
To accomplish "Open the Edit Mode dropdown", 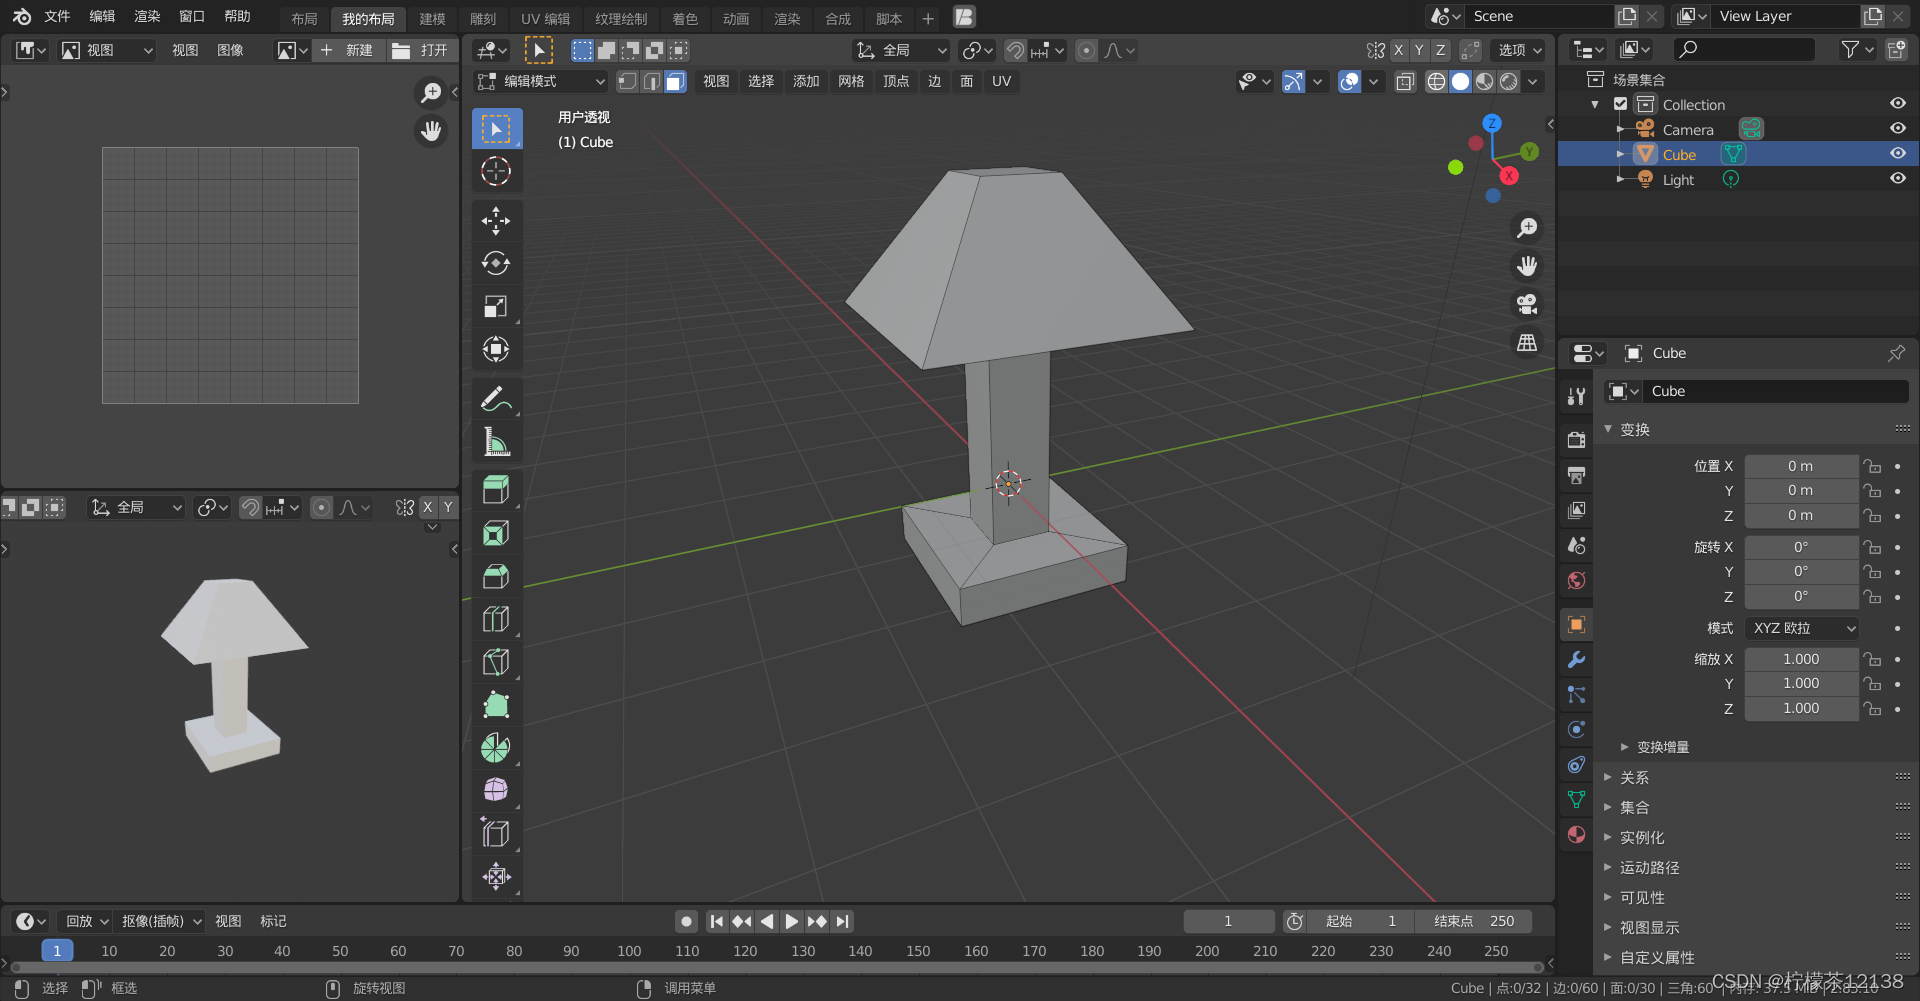I will (x=541, y=82).
